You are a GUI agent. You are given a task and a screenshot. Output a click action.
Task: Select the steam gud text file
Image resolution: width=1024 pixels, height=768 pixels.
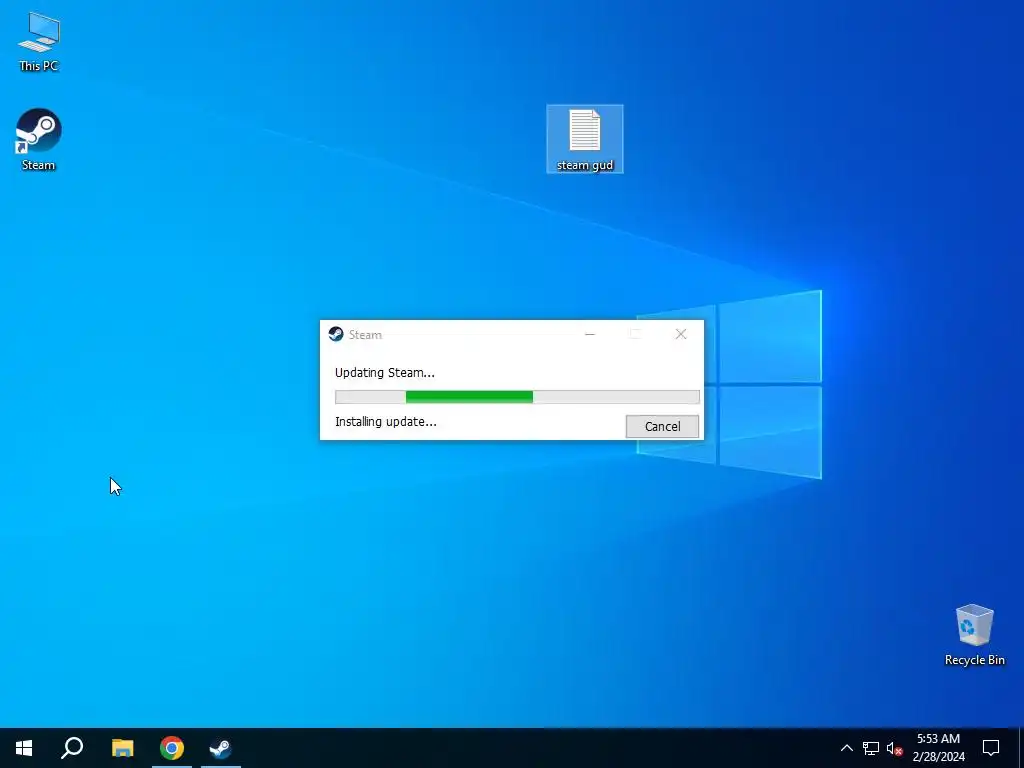tap(584, 139)
